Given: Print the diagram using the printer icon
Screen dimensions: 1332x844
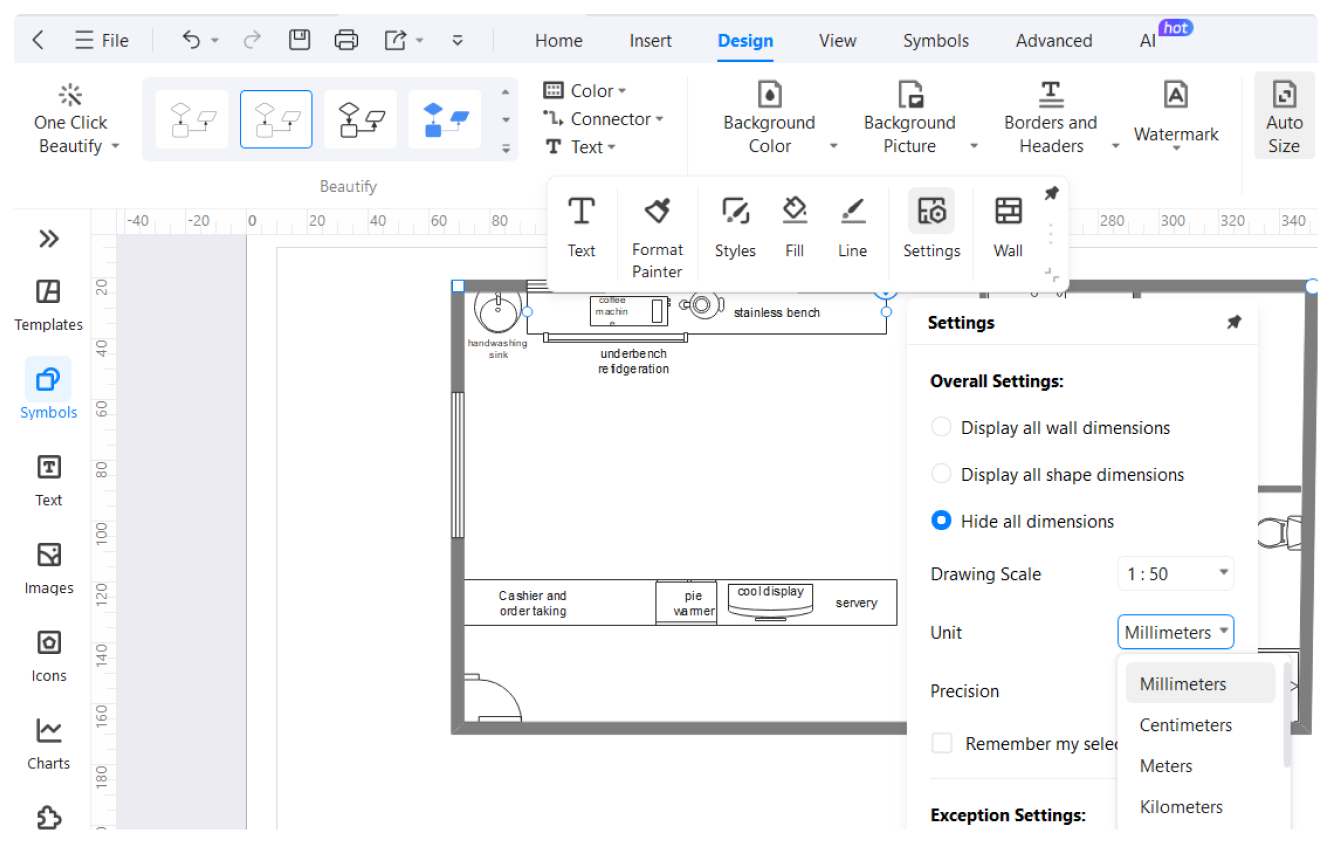Looking at the screenshot, I should click(346, 40).
